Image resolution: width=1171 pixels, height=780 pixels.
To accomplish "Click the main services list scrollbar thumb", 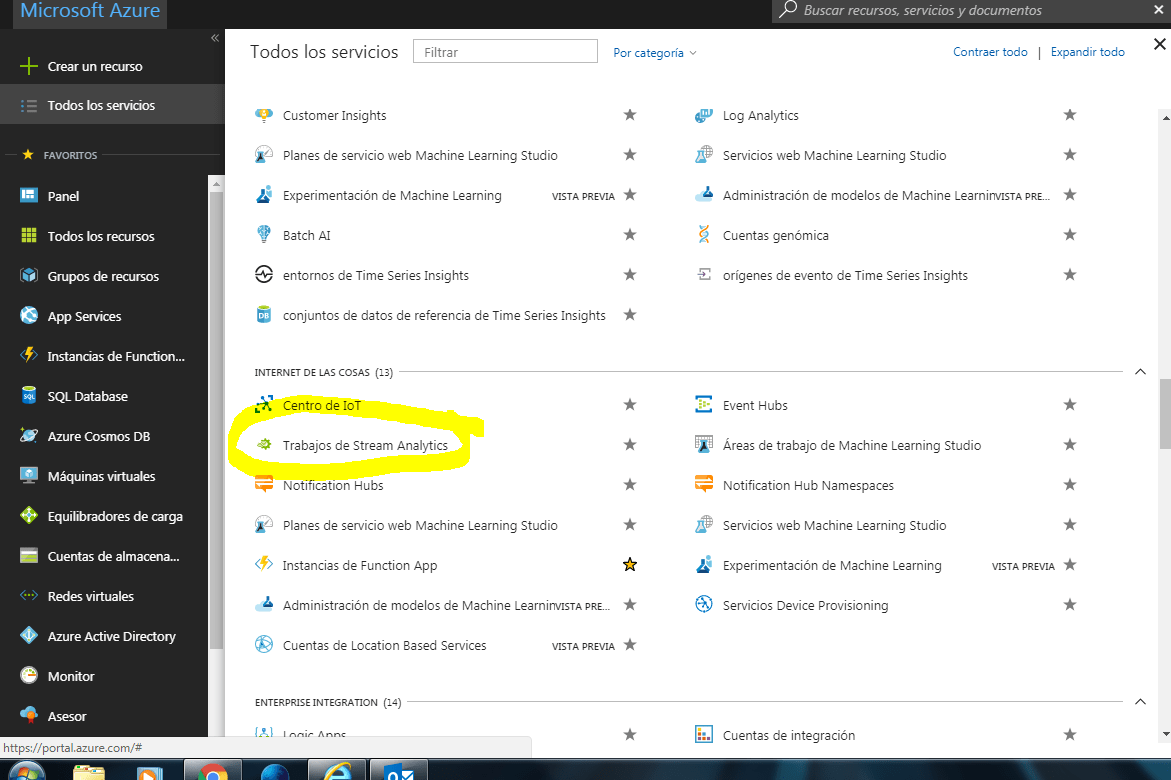I will [1164, 414].
